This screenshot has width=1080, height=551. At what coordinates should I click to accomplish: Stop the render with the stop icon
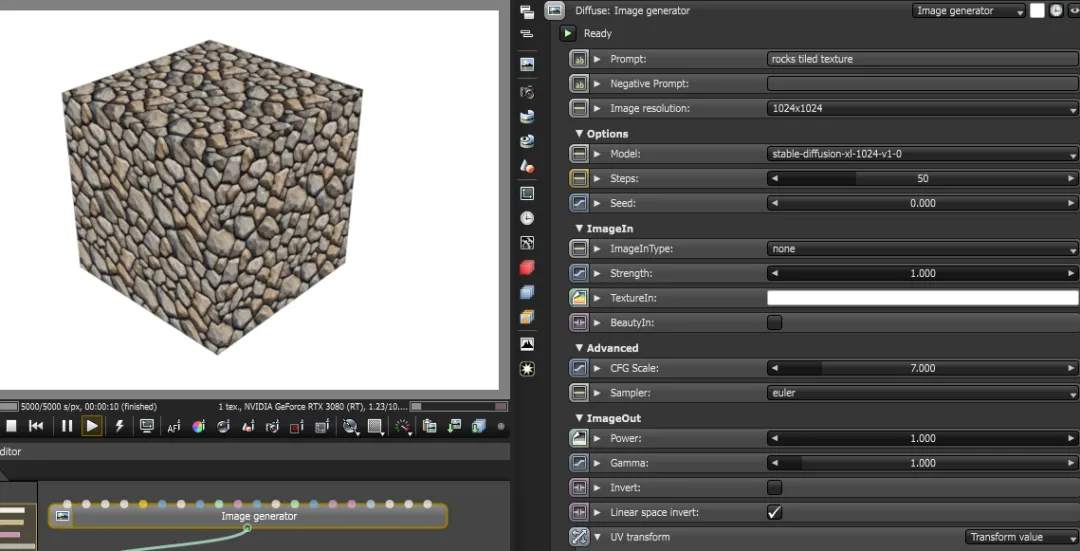click(x=11, y=426)
